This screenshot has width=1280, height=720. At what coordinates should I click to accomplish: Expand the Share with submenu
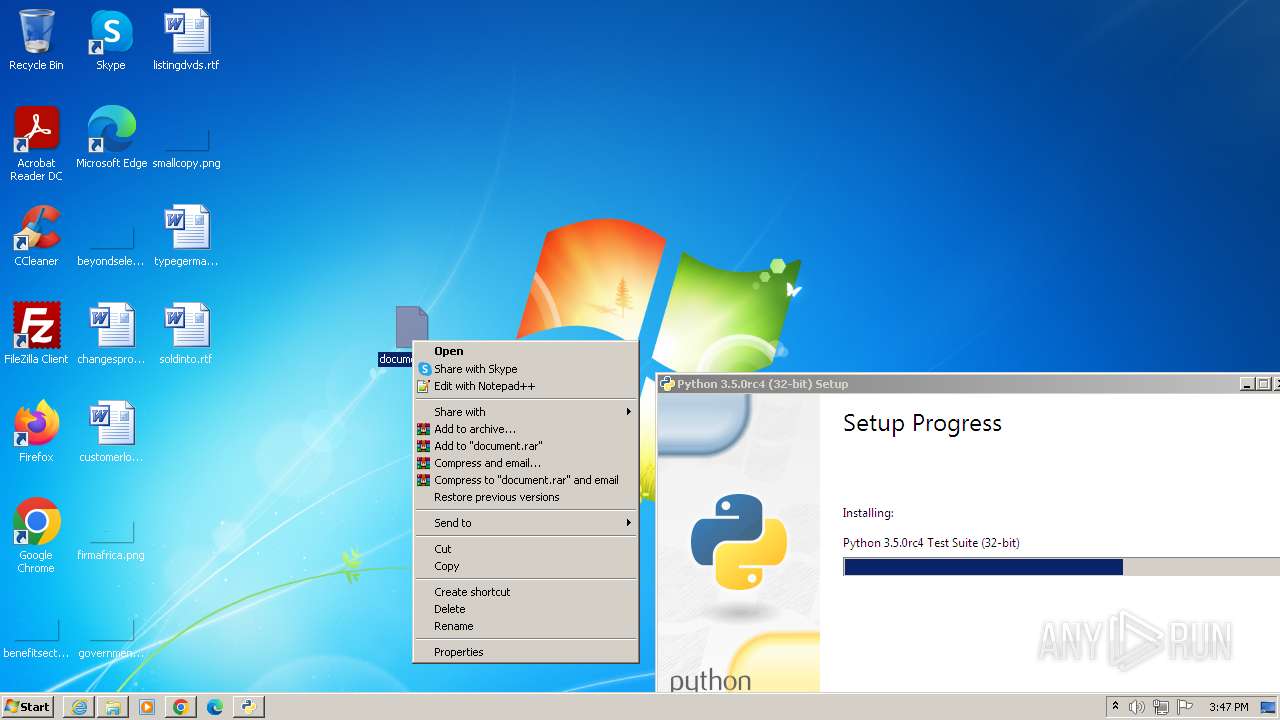pyautogui.click(x=526, y=412)
